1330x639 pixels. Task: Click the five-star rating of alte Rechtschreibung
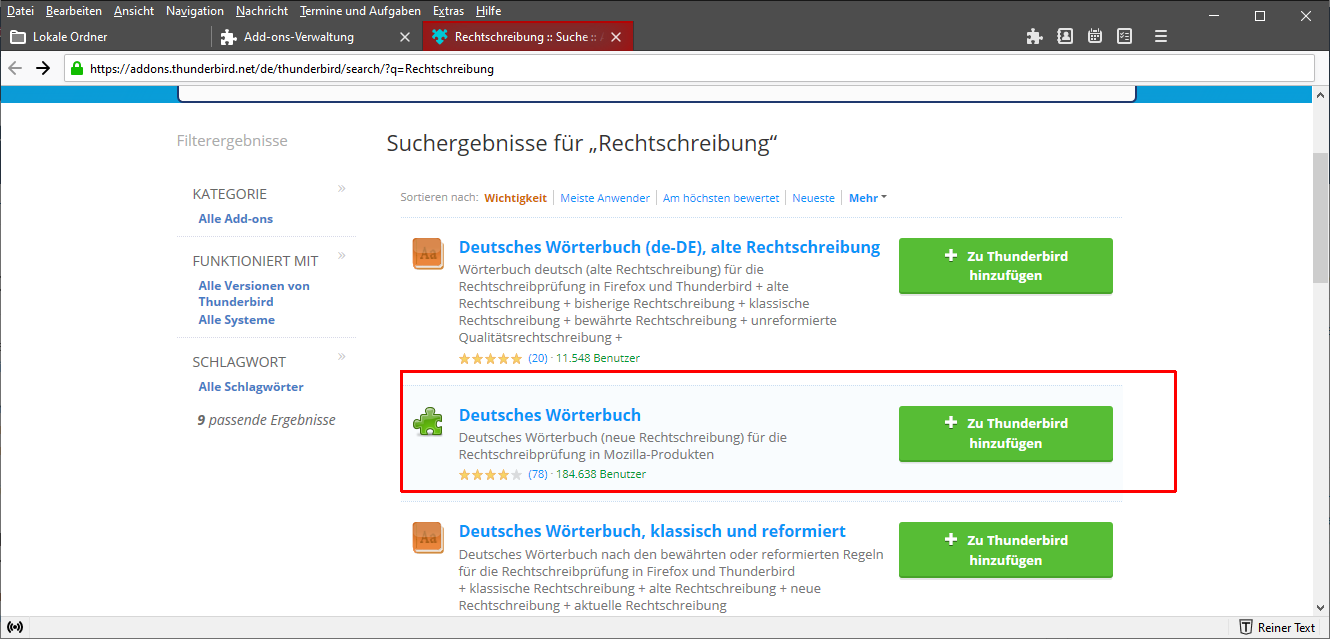(x=490, y=358)
